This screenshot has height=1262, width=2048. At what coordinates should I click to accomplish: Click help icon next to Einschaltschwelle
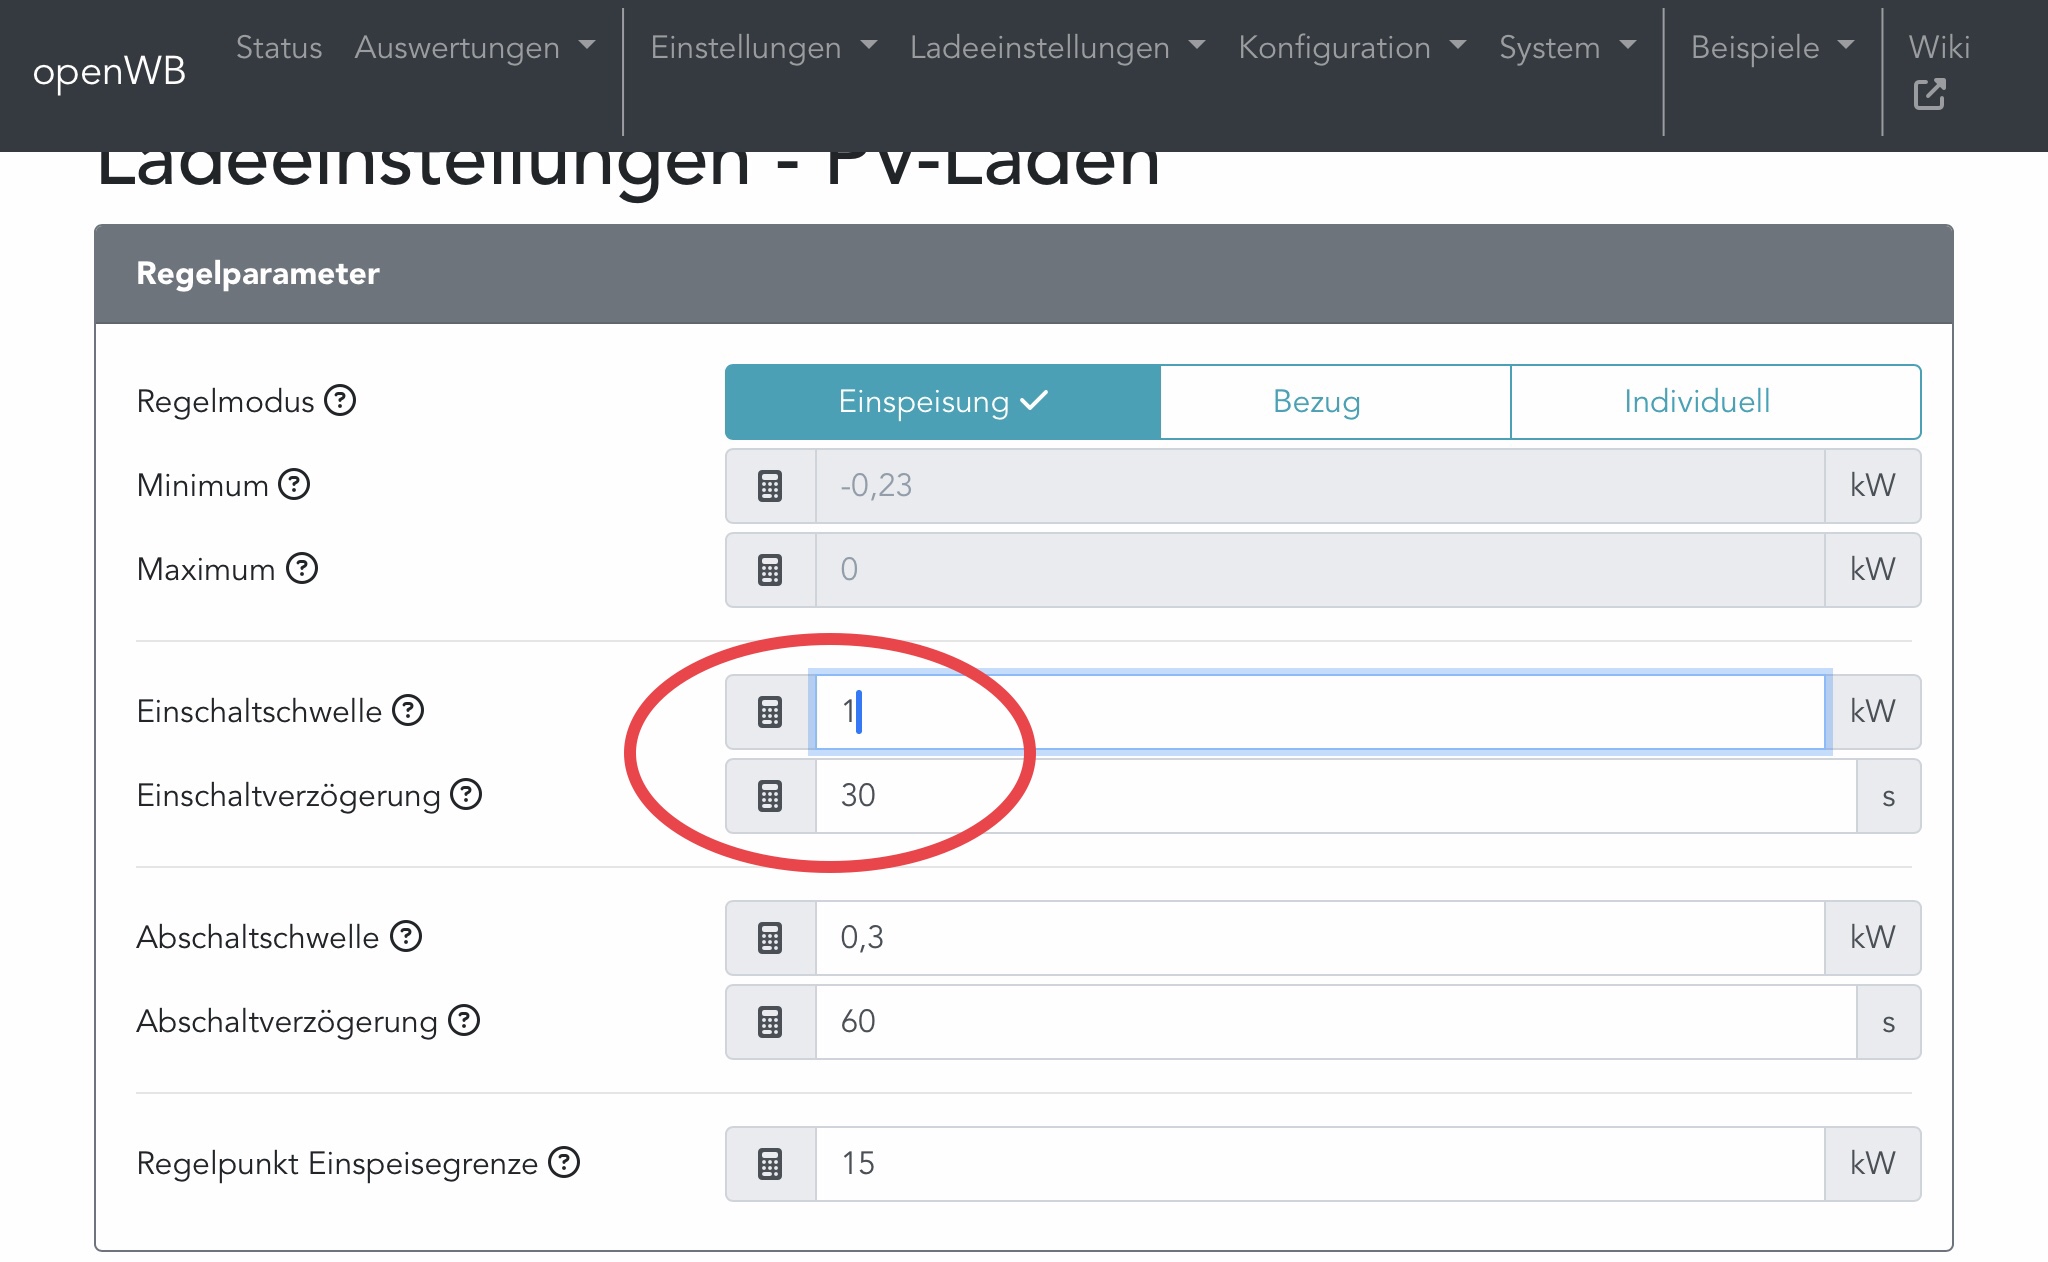tap(408, 710)
